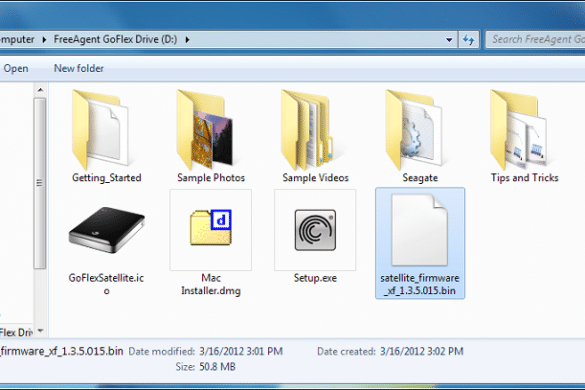This screenshot has width=585, height=390.
Task: Click navigation pane scroll up arrow
Action: (40, 90)
